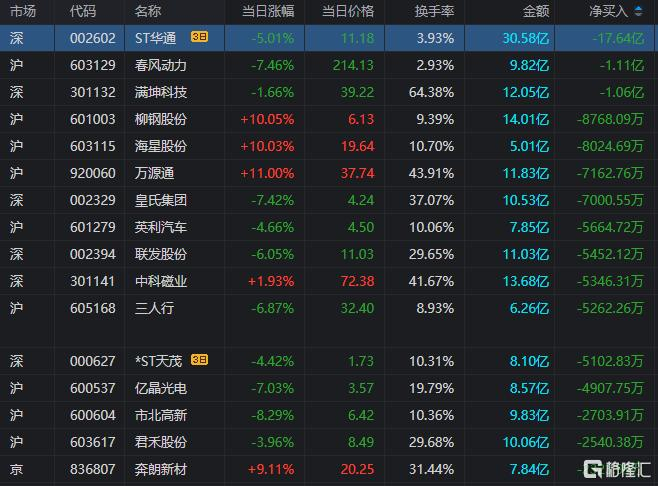658x486 pixels.
Task: Click stock code 836807
Action: (x=92, y=469)
